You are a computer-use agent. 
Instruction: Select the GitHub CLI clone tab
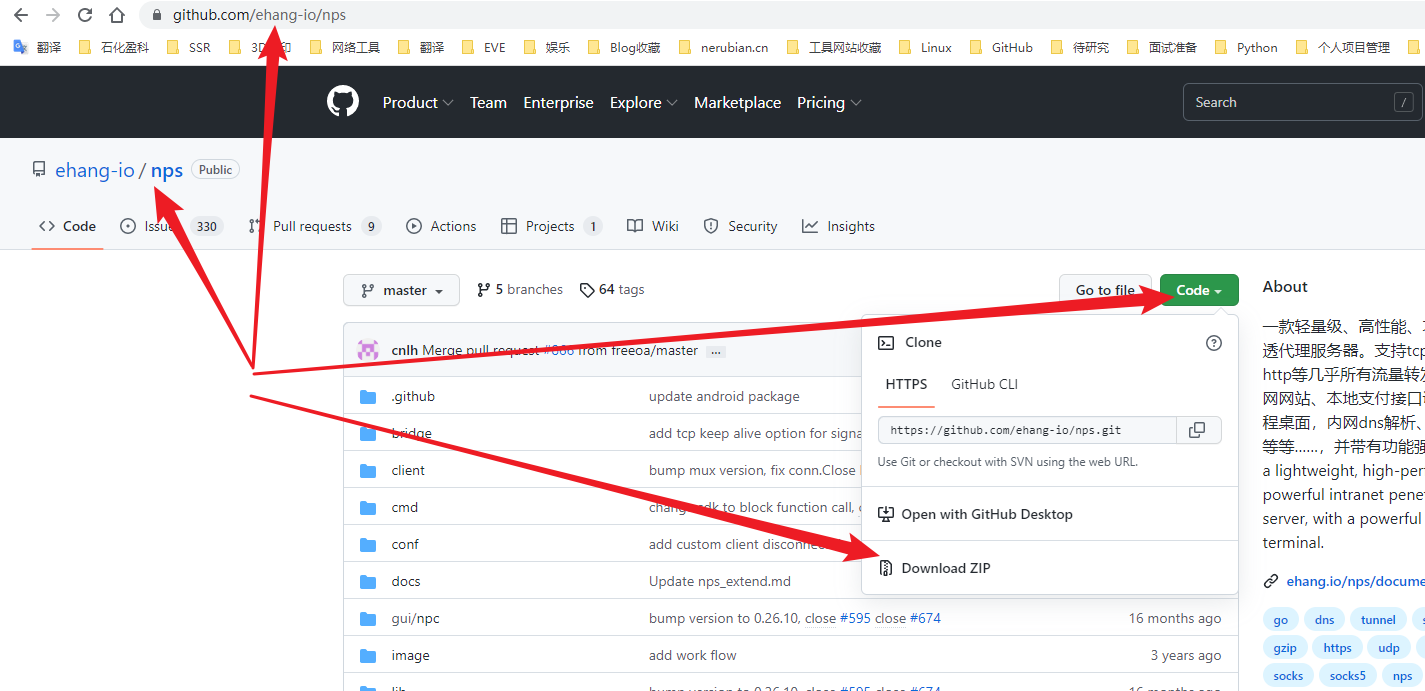pyautogui.click(x=984, y=384)
